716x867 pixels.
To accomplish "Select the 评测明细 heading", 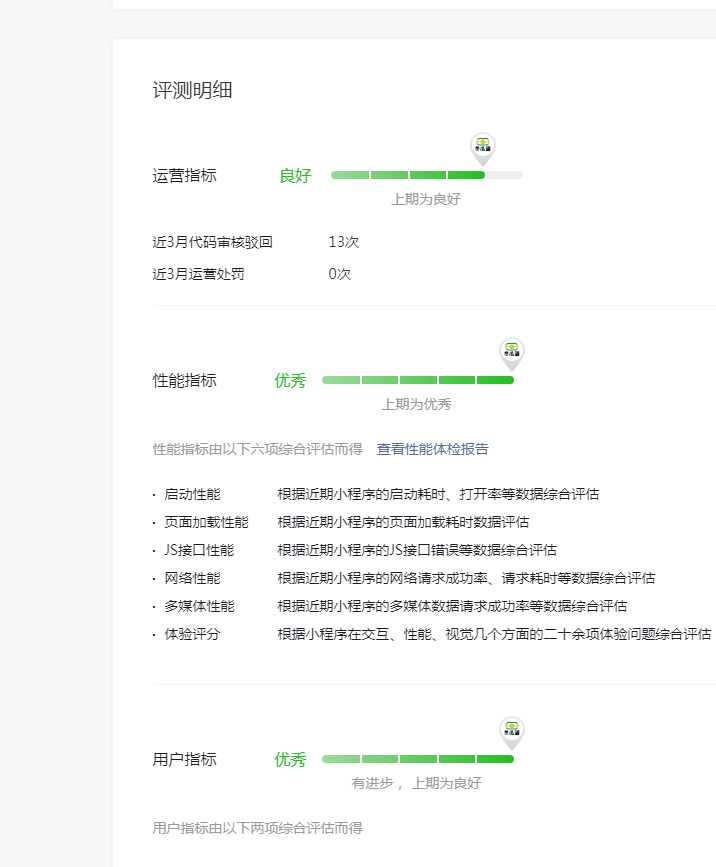I will (192, 90).
